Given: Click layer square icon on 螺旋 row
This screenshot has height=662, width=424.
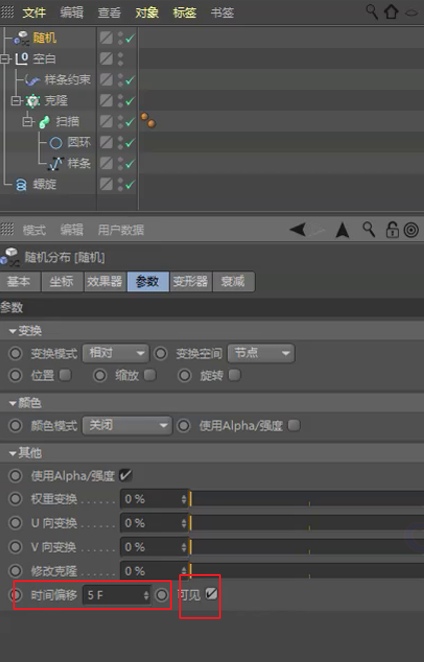Looking at the screenshot, I should tap(106, 184).
